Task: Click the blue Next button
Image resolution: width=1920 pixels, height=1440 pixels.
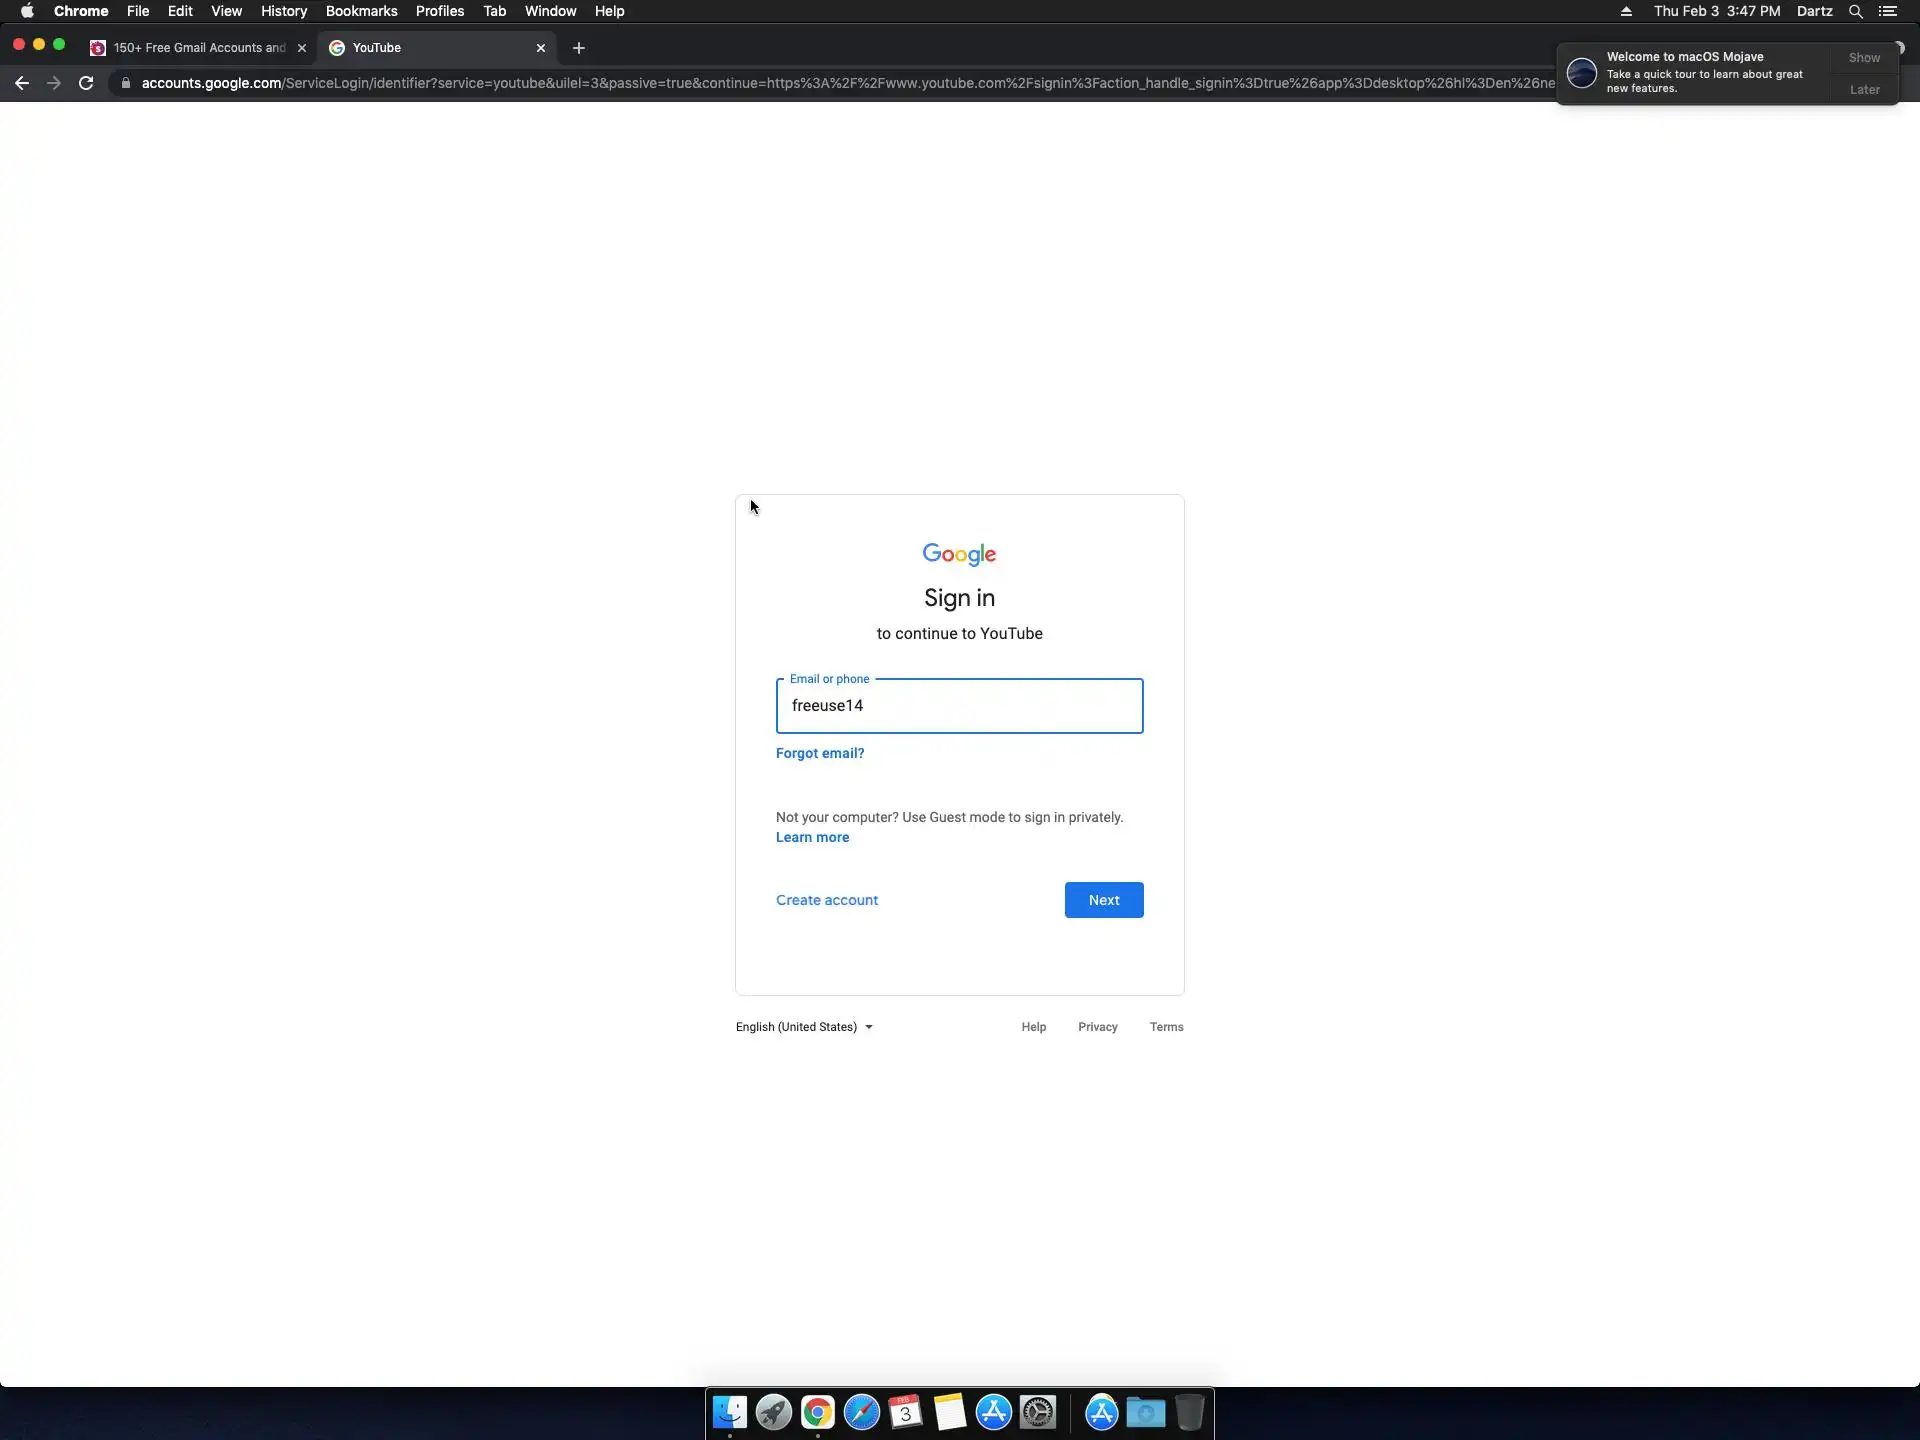Action: 1103,900
